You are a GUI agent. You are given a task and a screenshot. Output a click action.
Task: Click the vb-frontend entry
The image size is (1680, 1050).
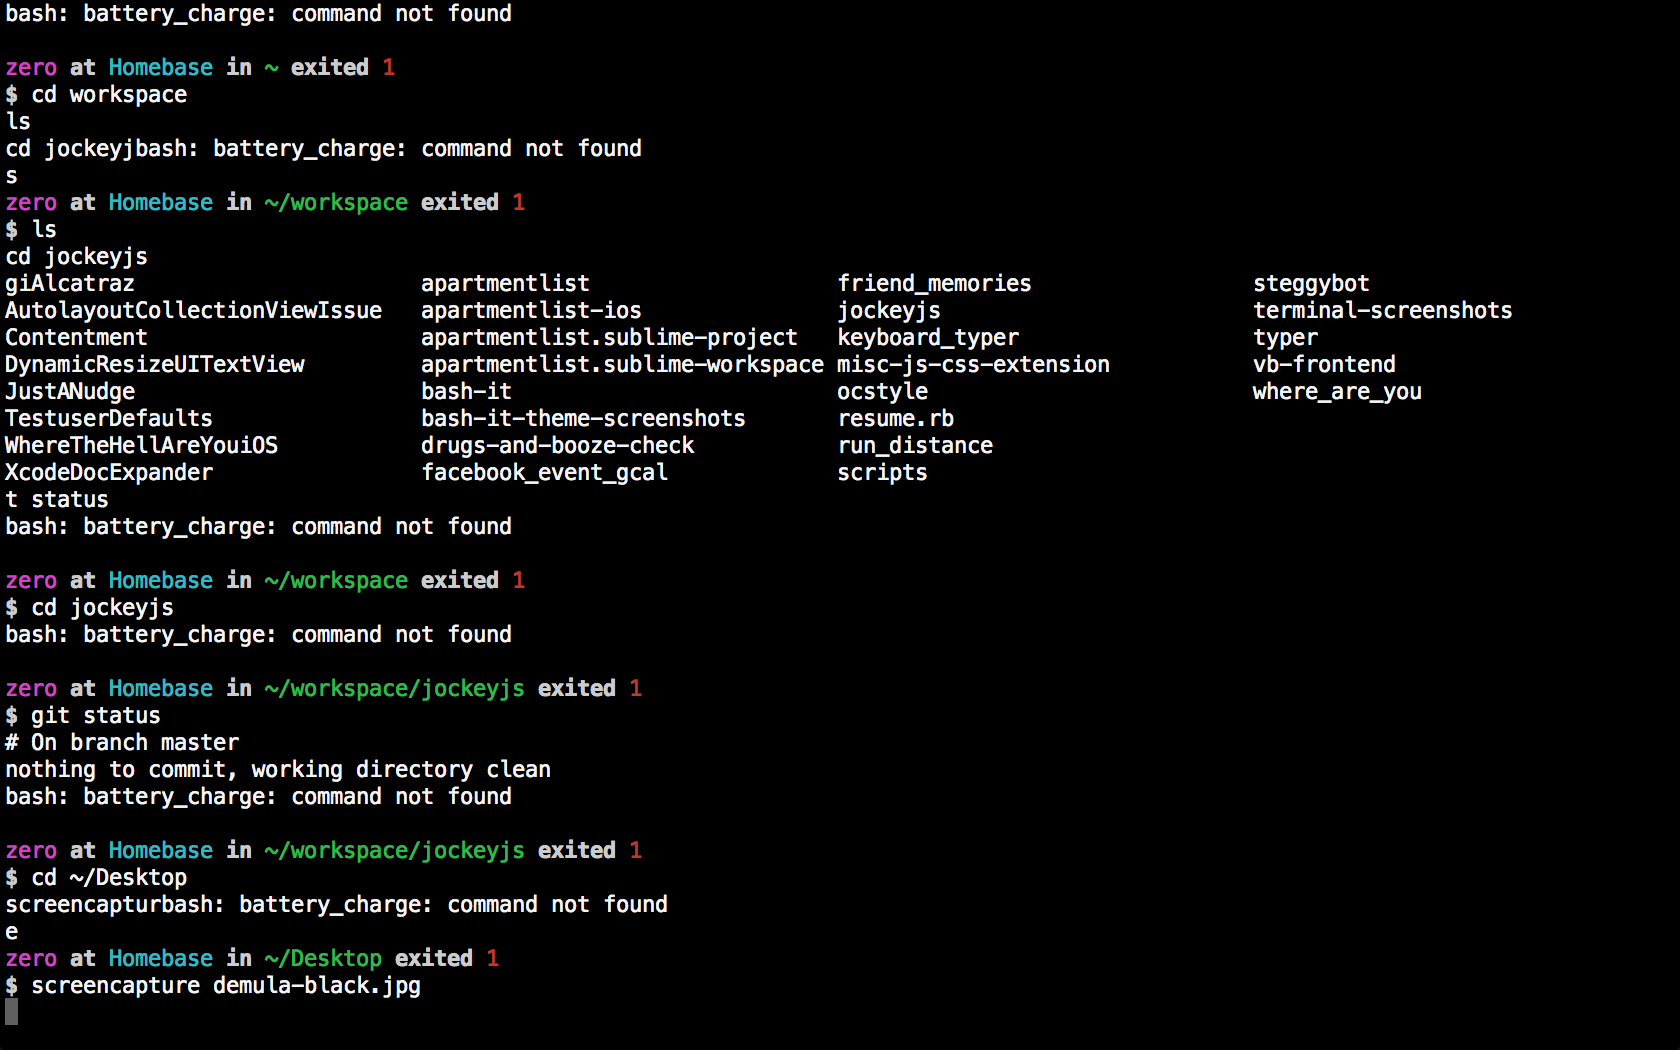pyautogui.click(x=1323, y=365)
